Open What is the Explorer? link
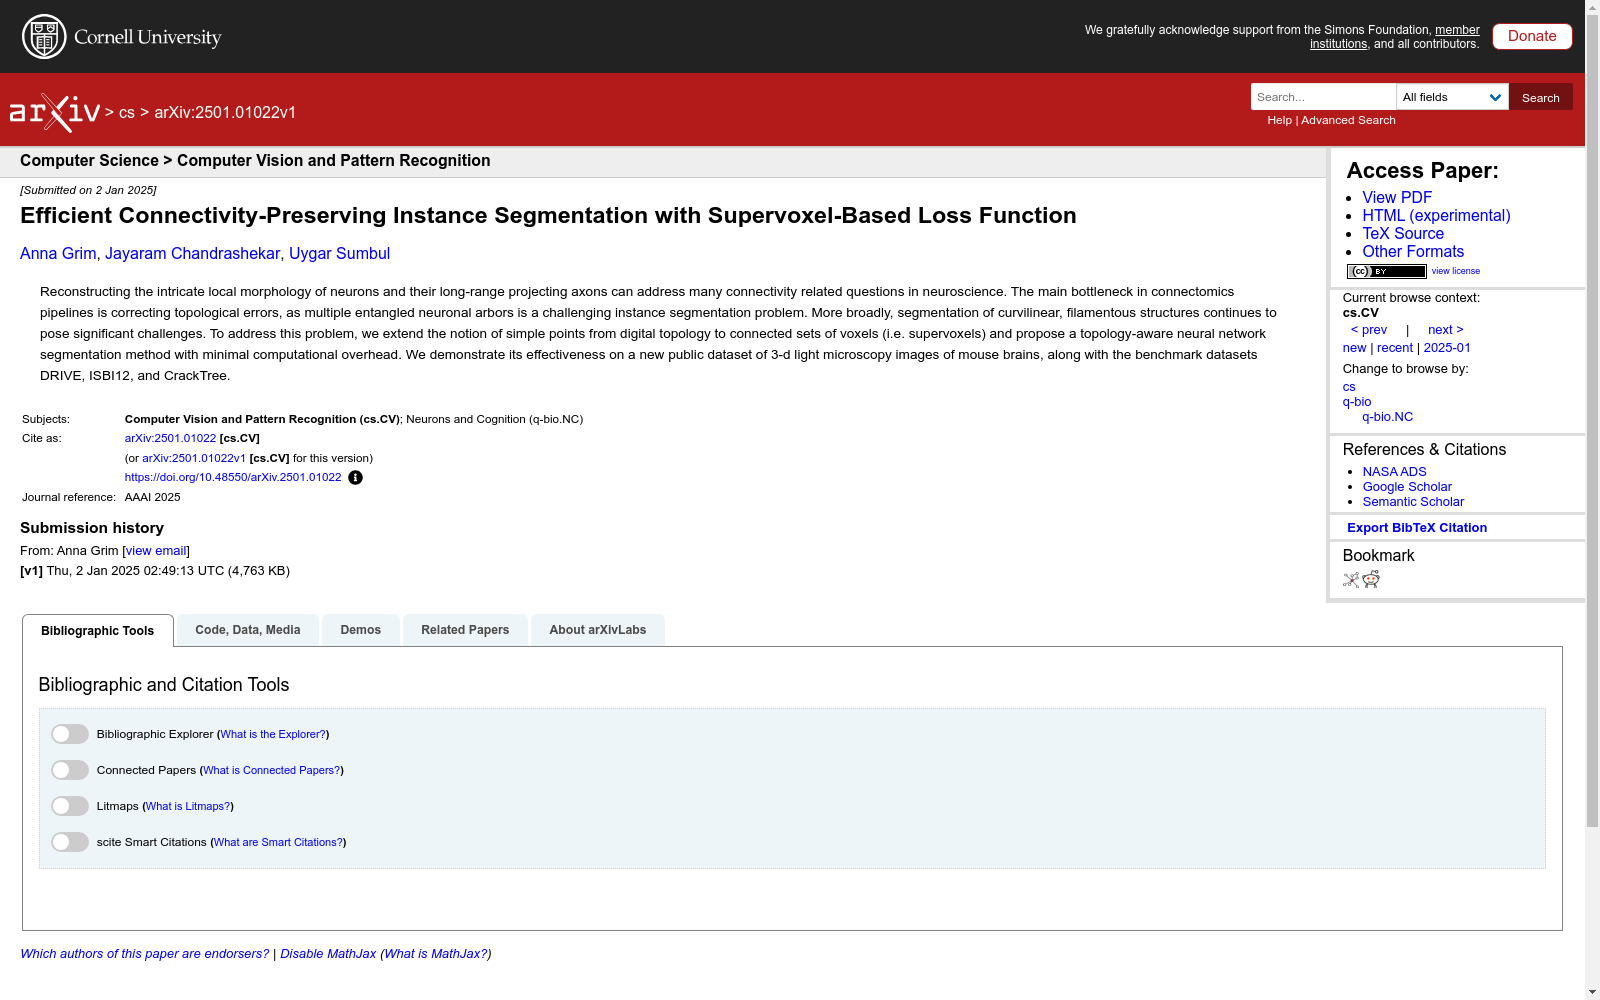1600x1000 pixels. pyautogui.click(x=273, y=734)
